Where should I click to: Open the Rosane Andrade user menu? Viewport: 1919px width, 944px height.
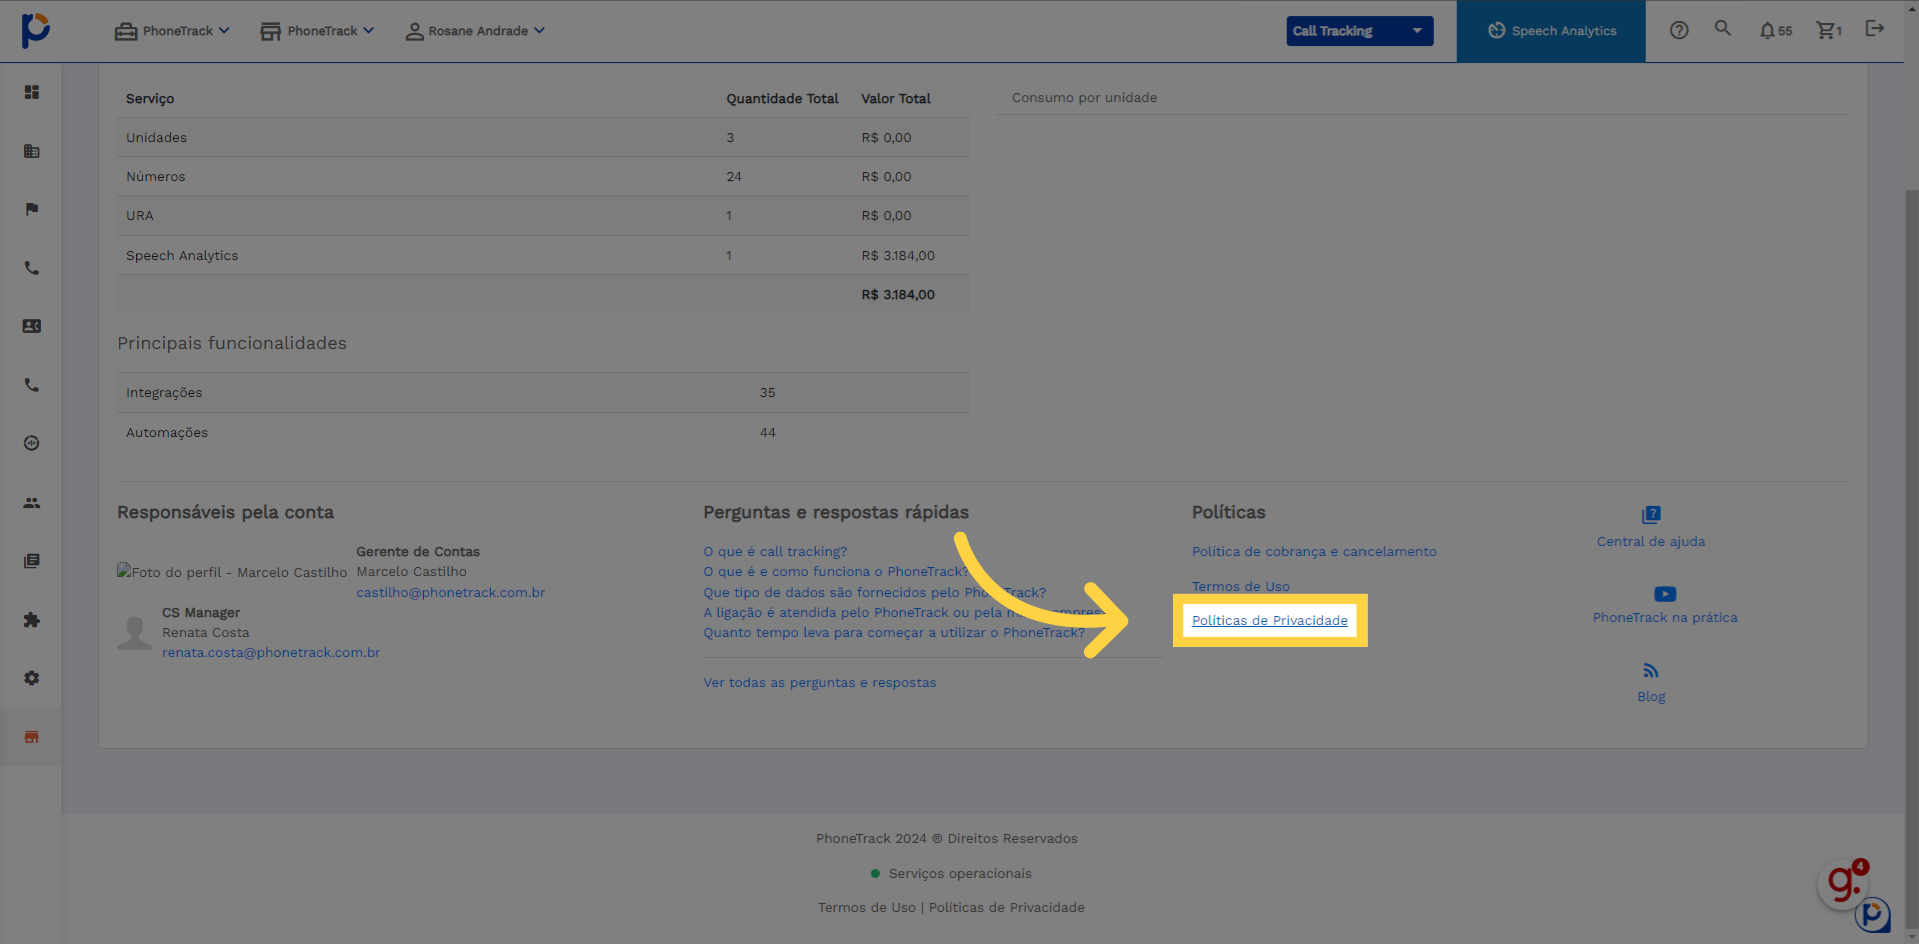(x=475, y=31)
